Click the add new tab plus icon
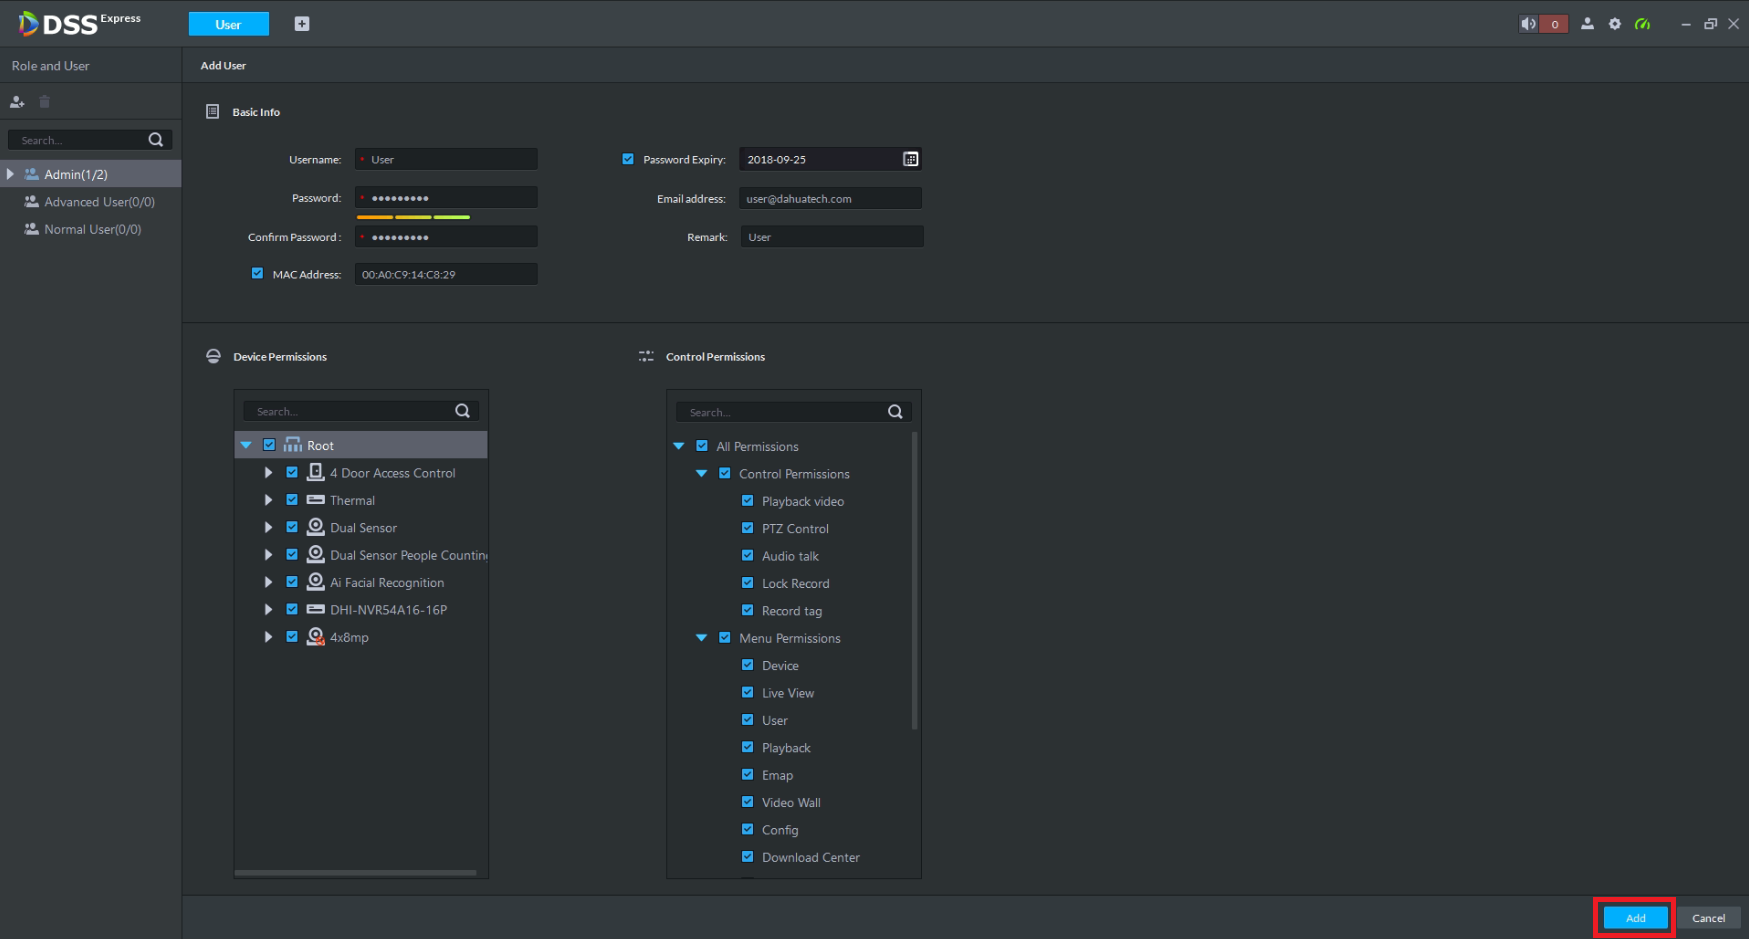 [302, 24]
